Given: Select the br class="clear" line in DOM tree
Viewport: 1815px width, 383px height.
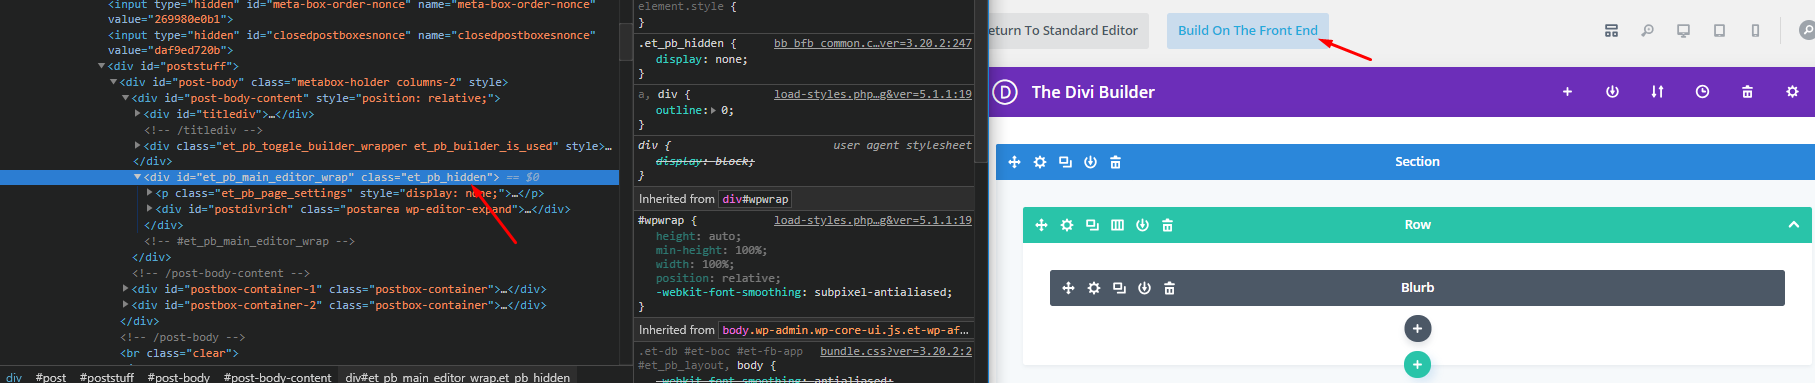Looking at the screenshot, I should [x=179, y=353].
